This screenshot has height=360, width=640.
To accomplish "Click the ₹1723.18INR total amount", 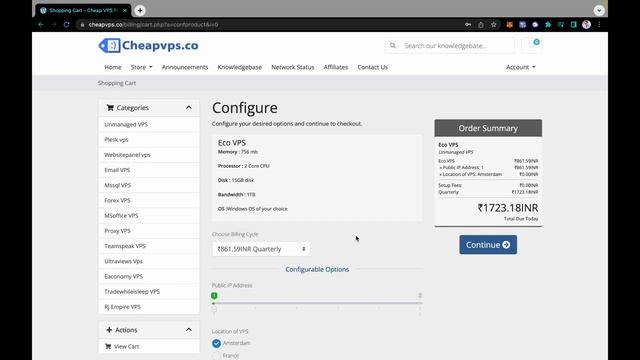I will (508, 208).
